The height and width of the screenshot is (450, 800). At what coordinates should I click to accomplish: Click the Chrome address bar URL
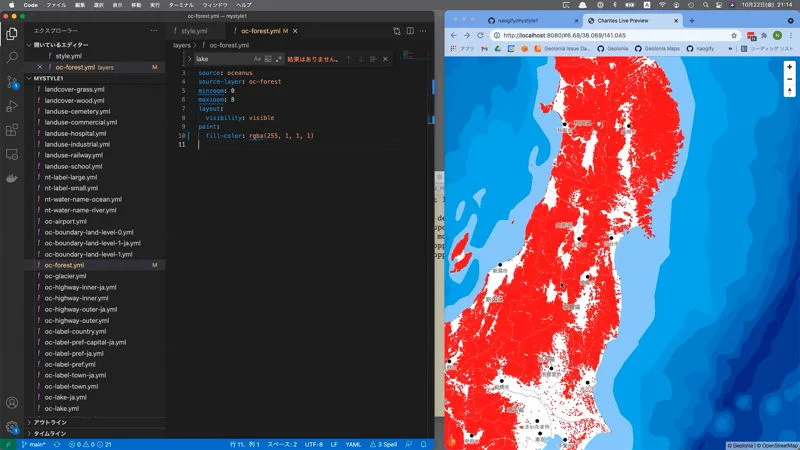click(x=564, y=35)
